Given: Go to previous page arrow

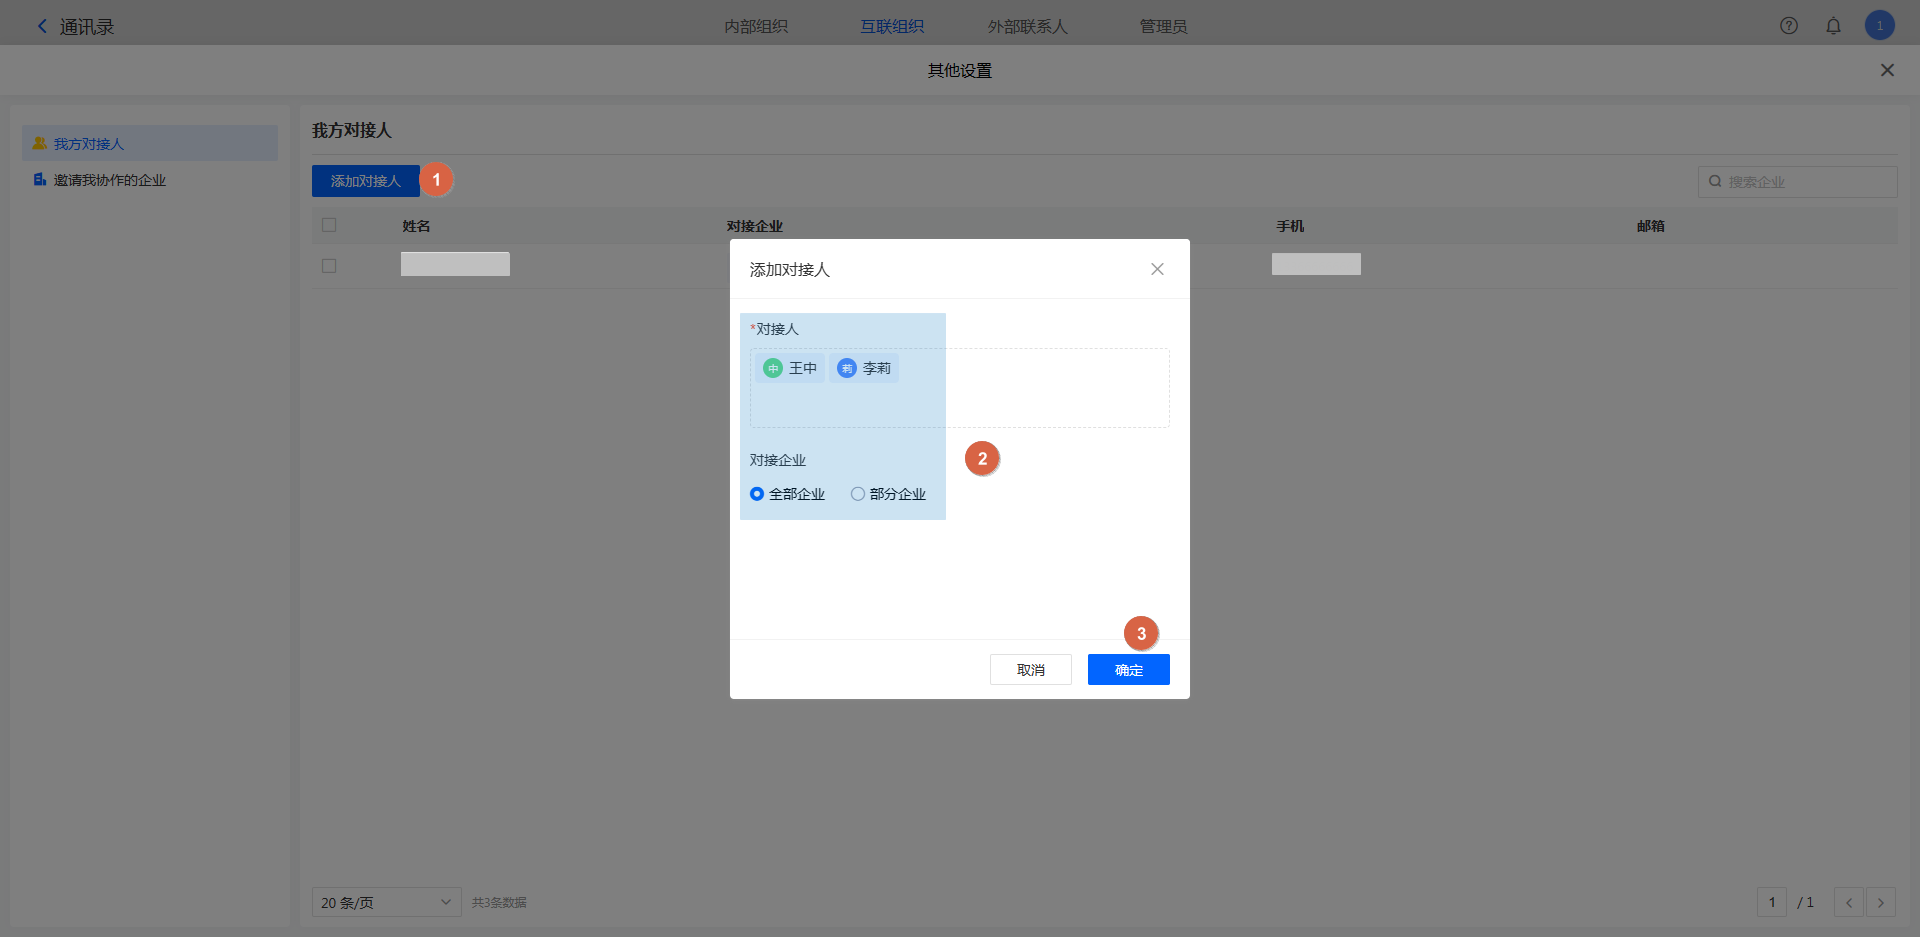Looking at the screenshot, I should click(1848, 902).
